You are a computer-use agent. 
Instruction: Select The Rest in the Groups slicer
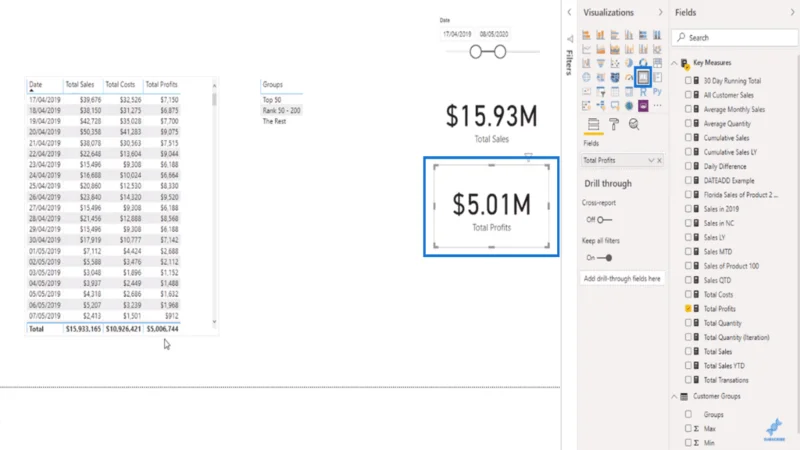click(274, 121)
